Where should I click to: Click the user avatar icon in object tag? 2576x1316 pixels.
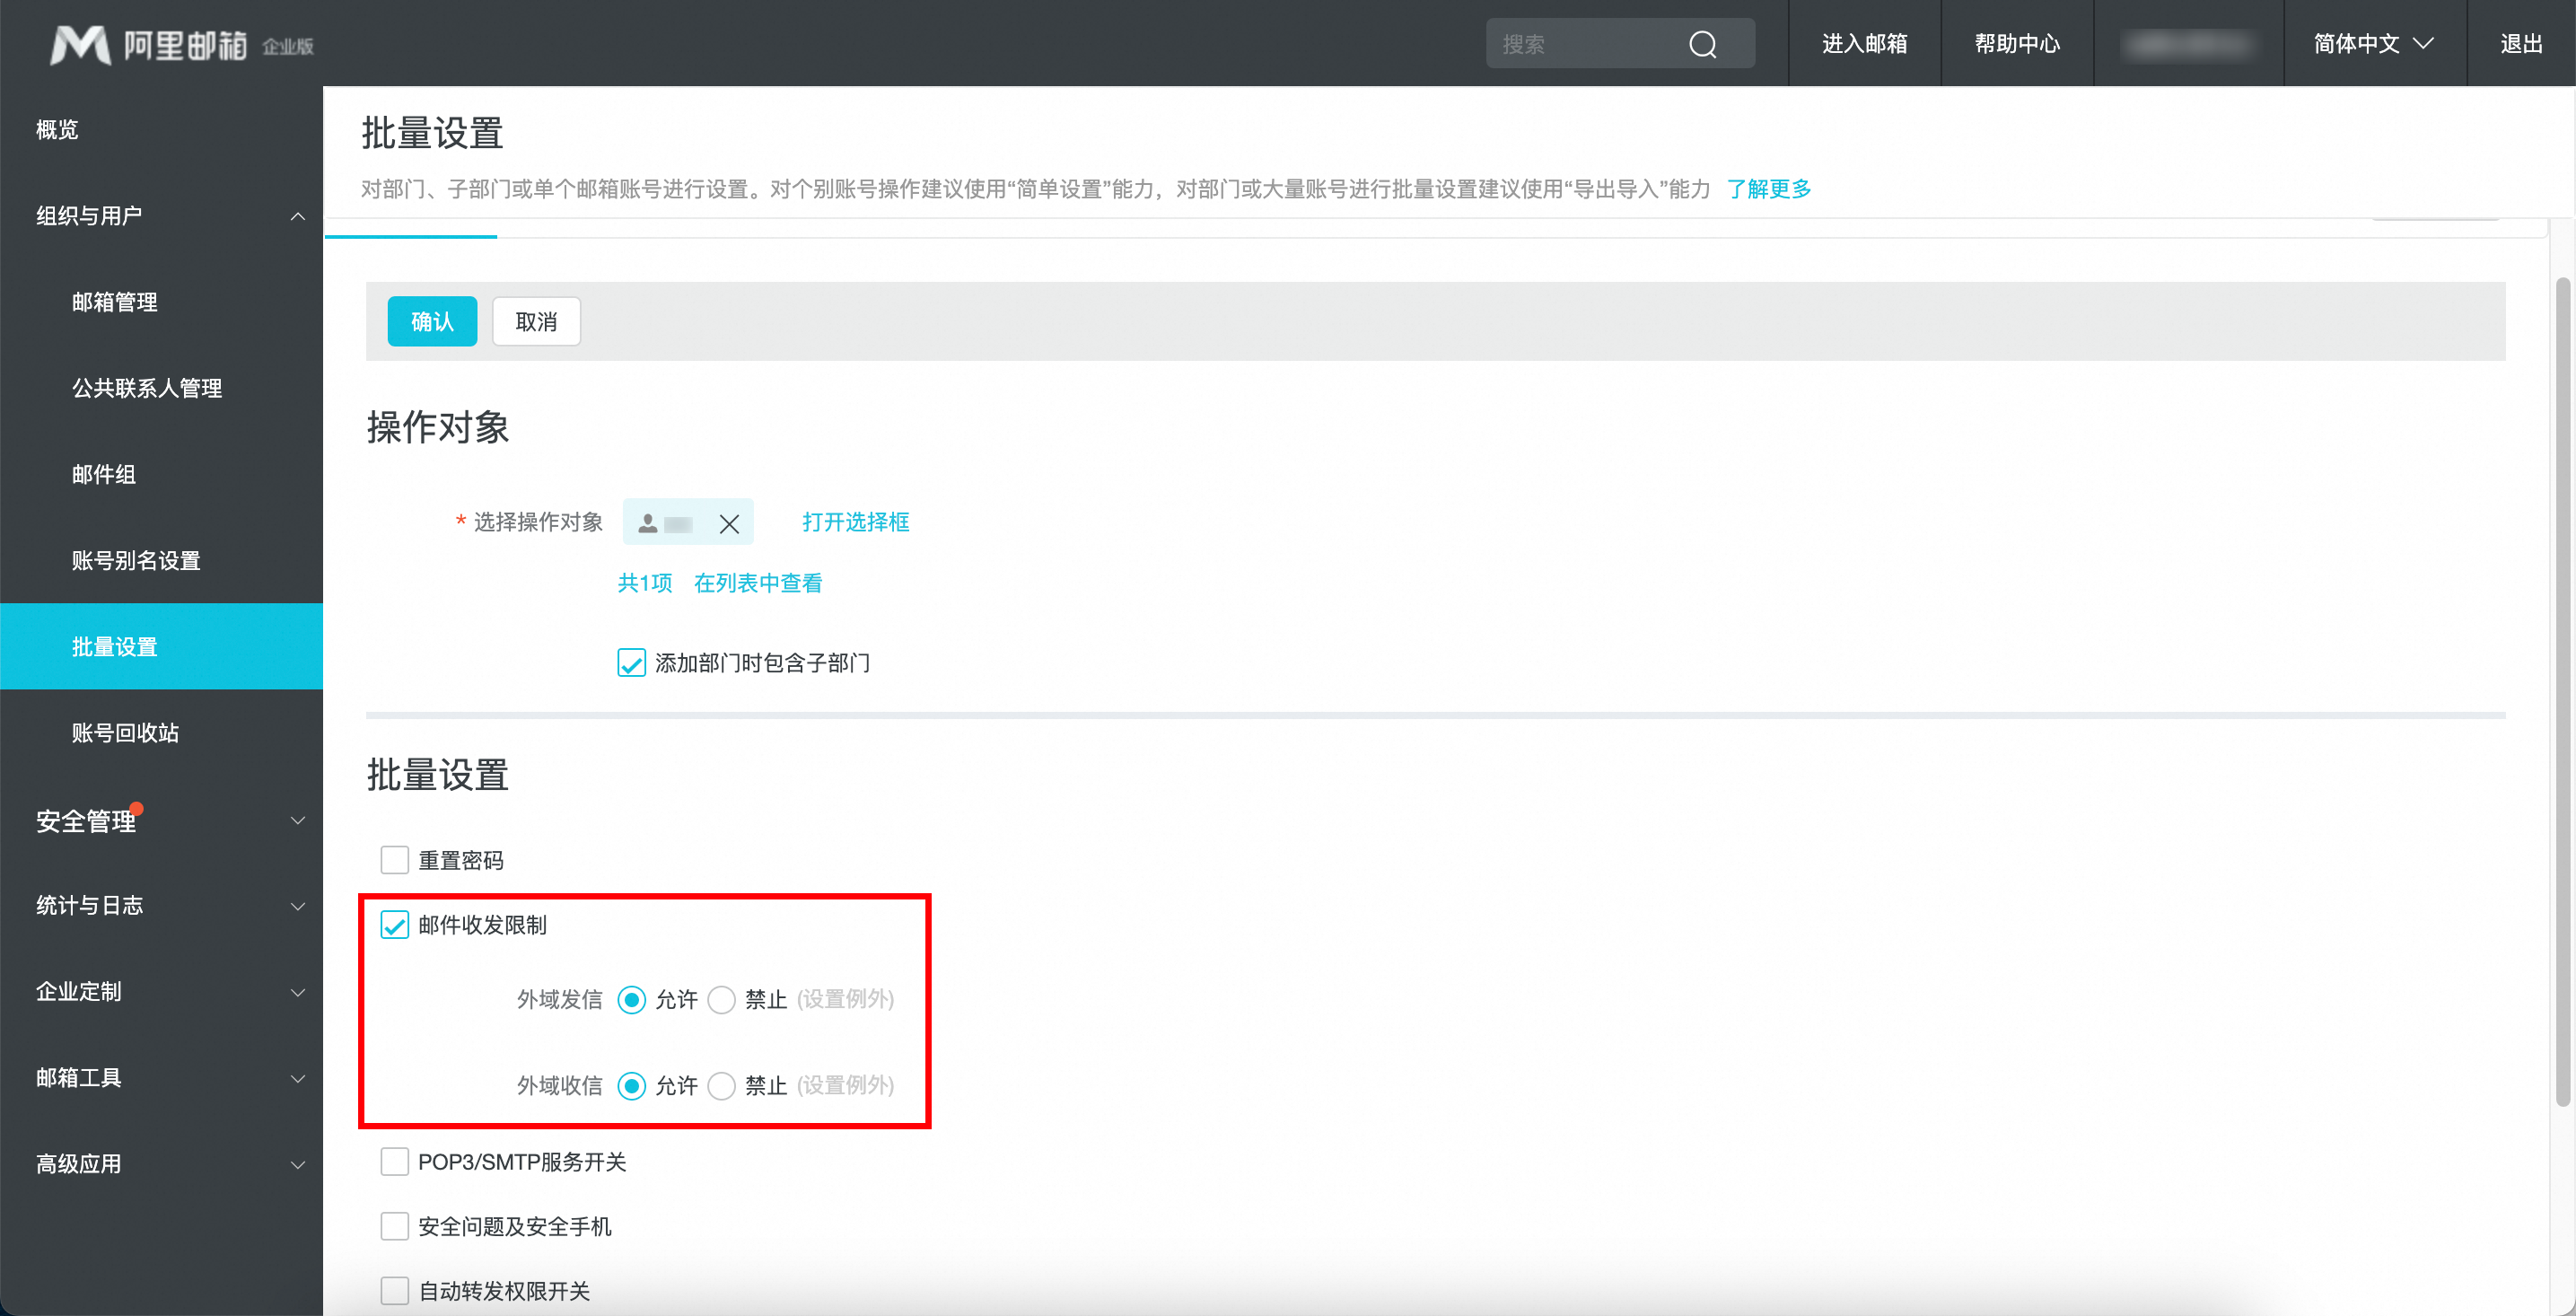pos(647,523)
